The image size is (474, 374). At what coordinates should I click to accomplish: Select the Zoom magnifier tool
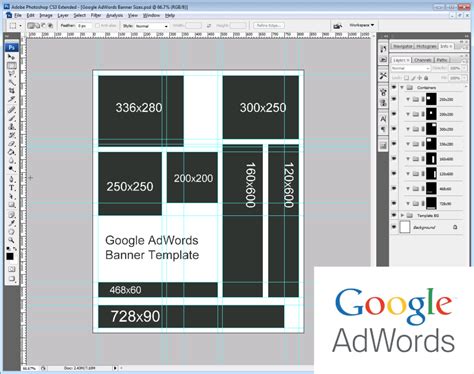pos(12,240)
